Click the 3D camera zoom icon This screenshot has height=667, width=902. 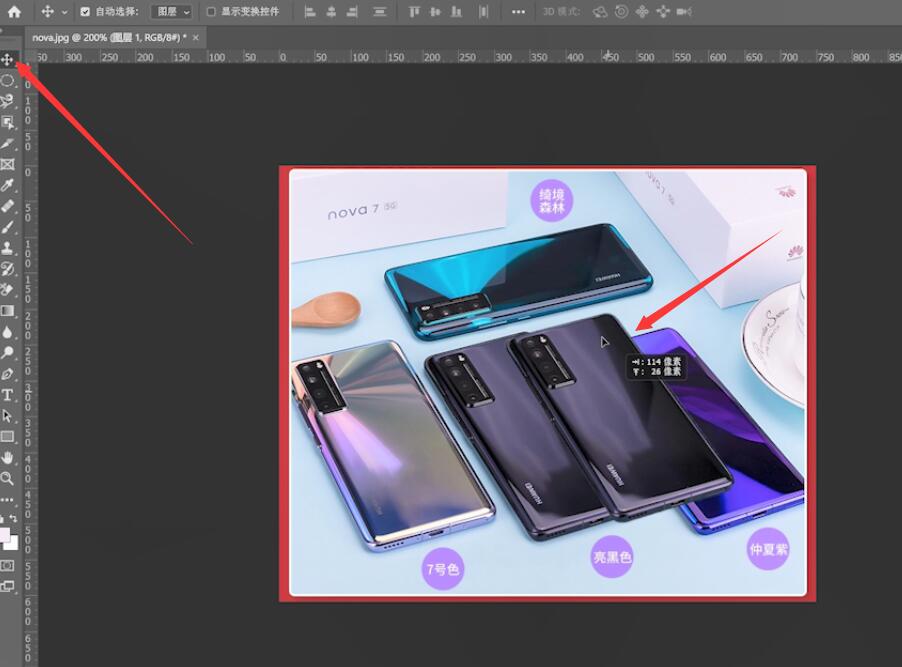tap(684, 12)
